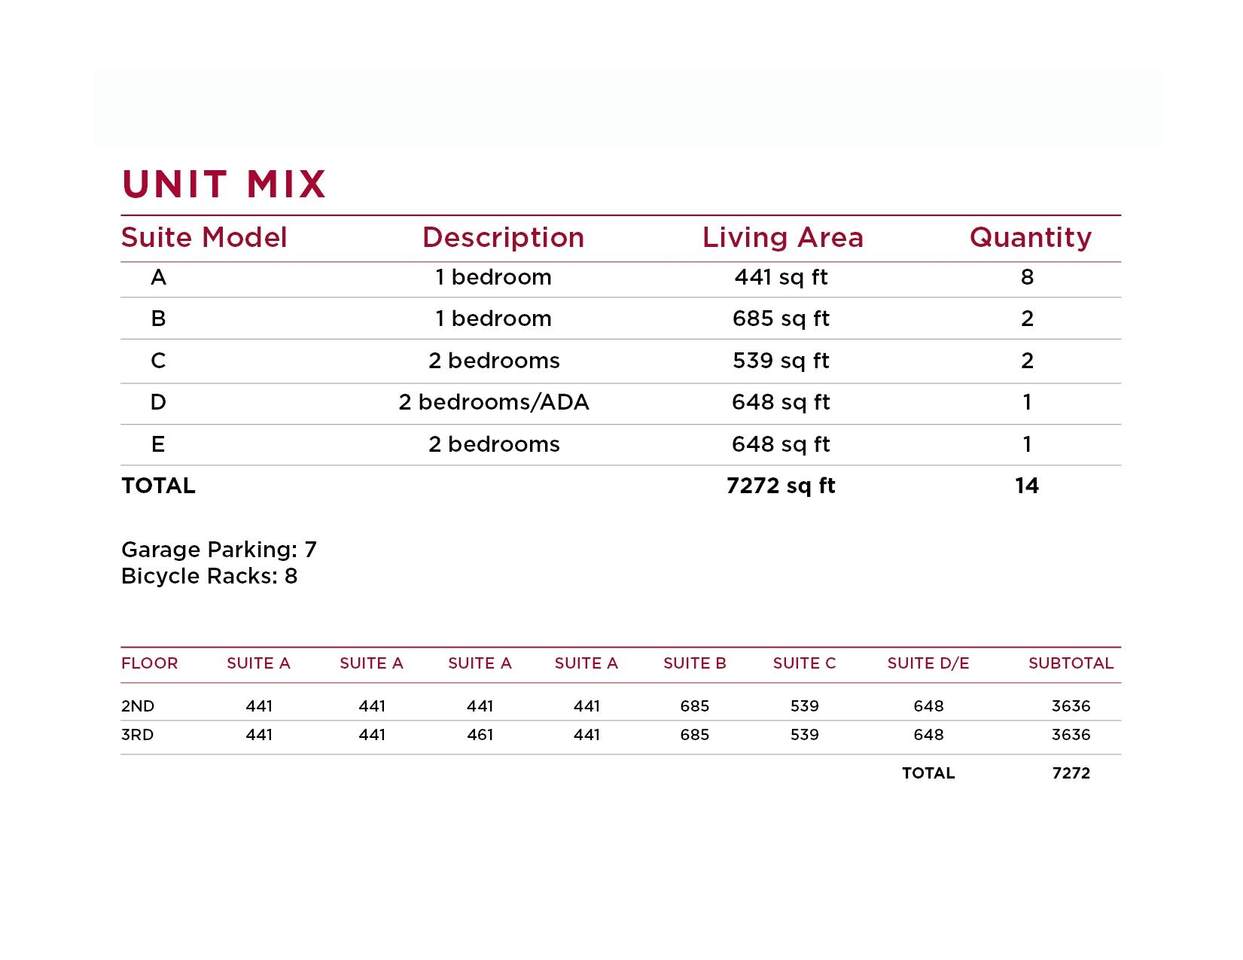Click the 539 sq ft living area cell
This screenshot has height=960, width=1243.
pos(781,361)
